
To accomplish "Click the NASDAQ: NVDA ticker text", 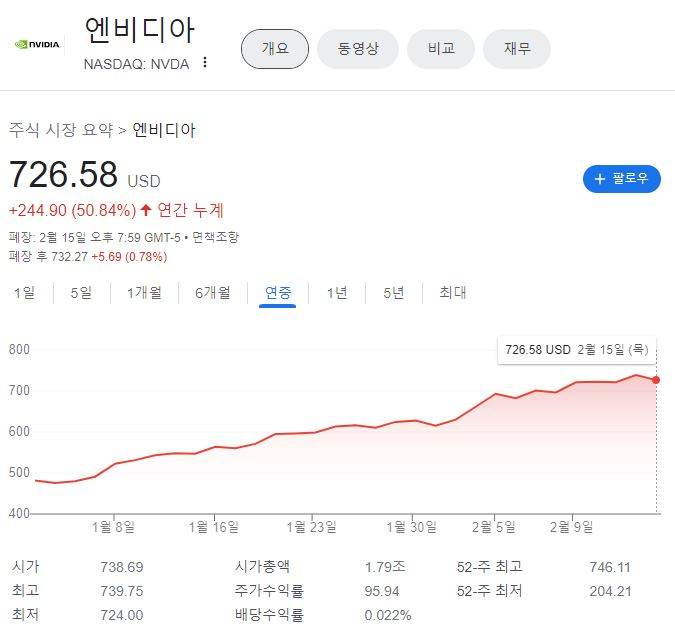I will tap(136, 64).
